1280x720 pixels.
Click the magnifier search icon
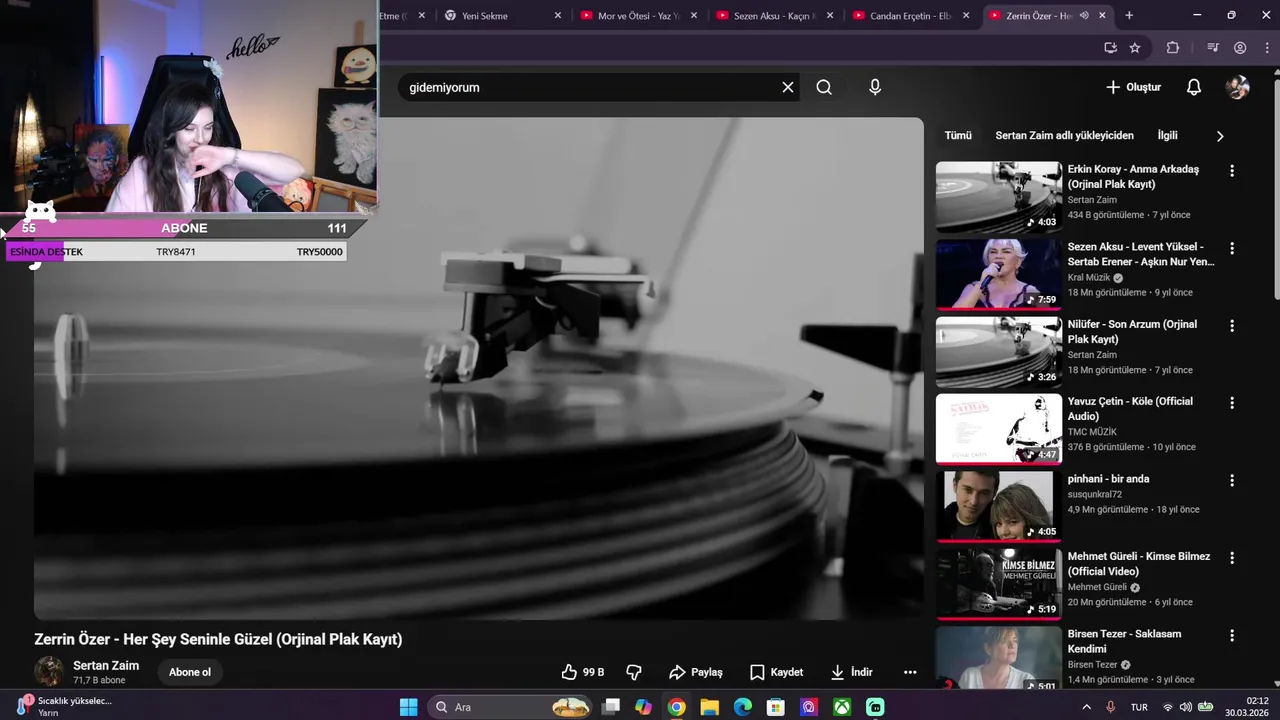(x=824, y=87)
